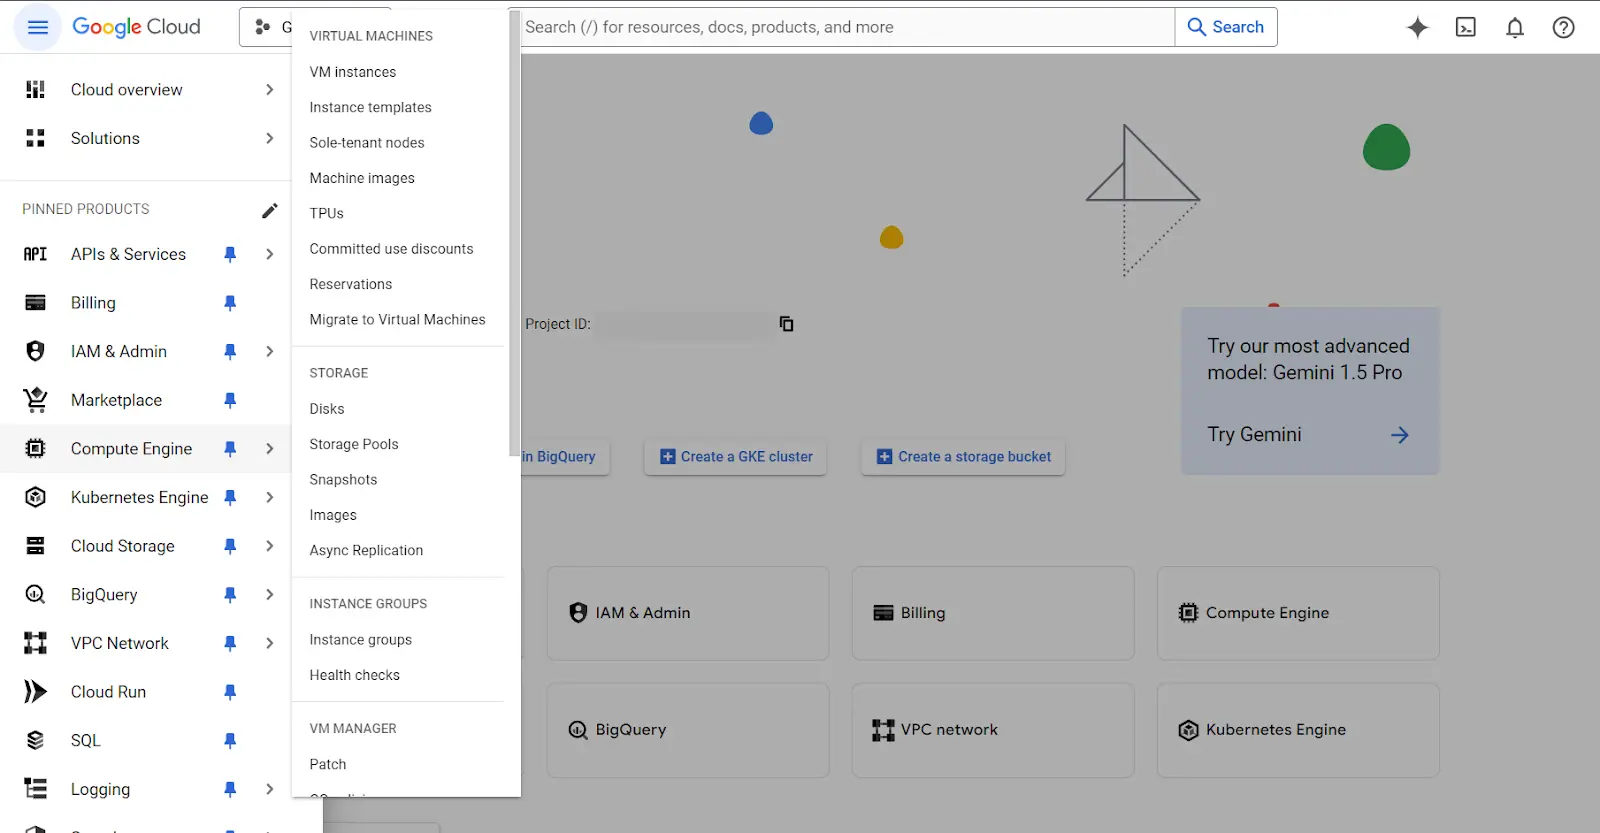Click the Try Gemini link
1600x833 pixels.
(x=1254, y=435)
